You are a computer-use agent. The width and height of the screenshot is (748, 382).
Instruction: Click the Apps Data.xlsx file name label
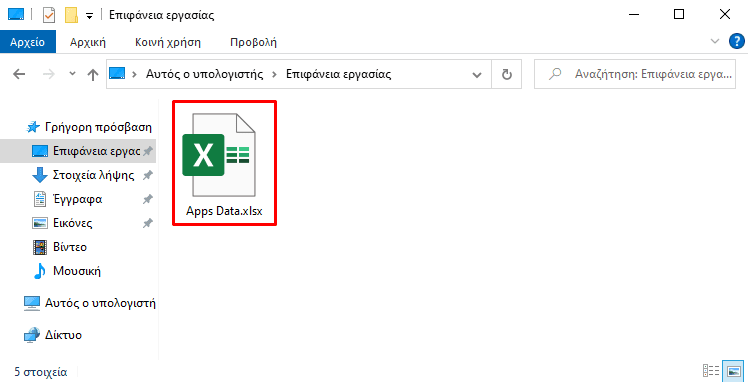(x=224, y=211)
